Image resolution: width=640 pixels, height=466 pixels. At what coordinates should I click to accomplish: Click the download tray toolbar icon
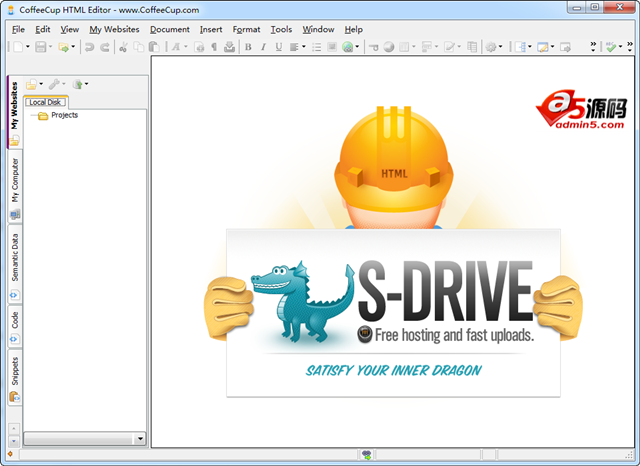coord(229,47)
